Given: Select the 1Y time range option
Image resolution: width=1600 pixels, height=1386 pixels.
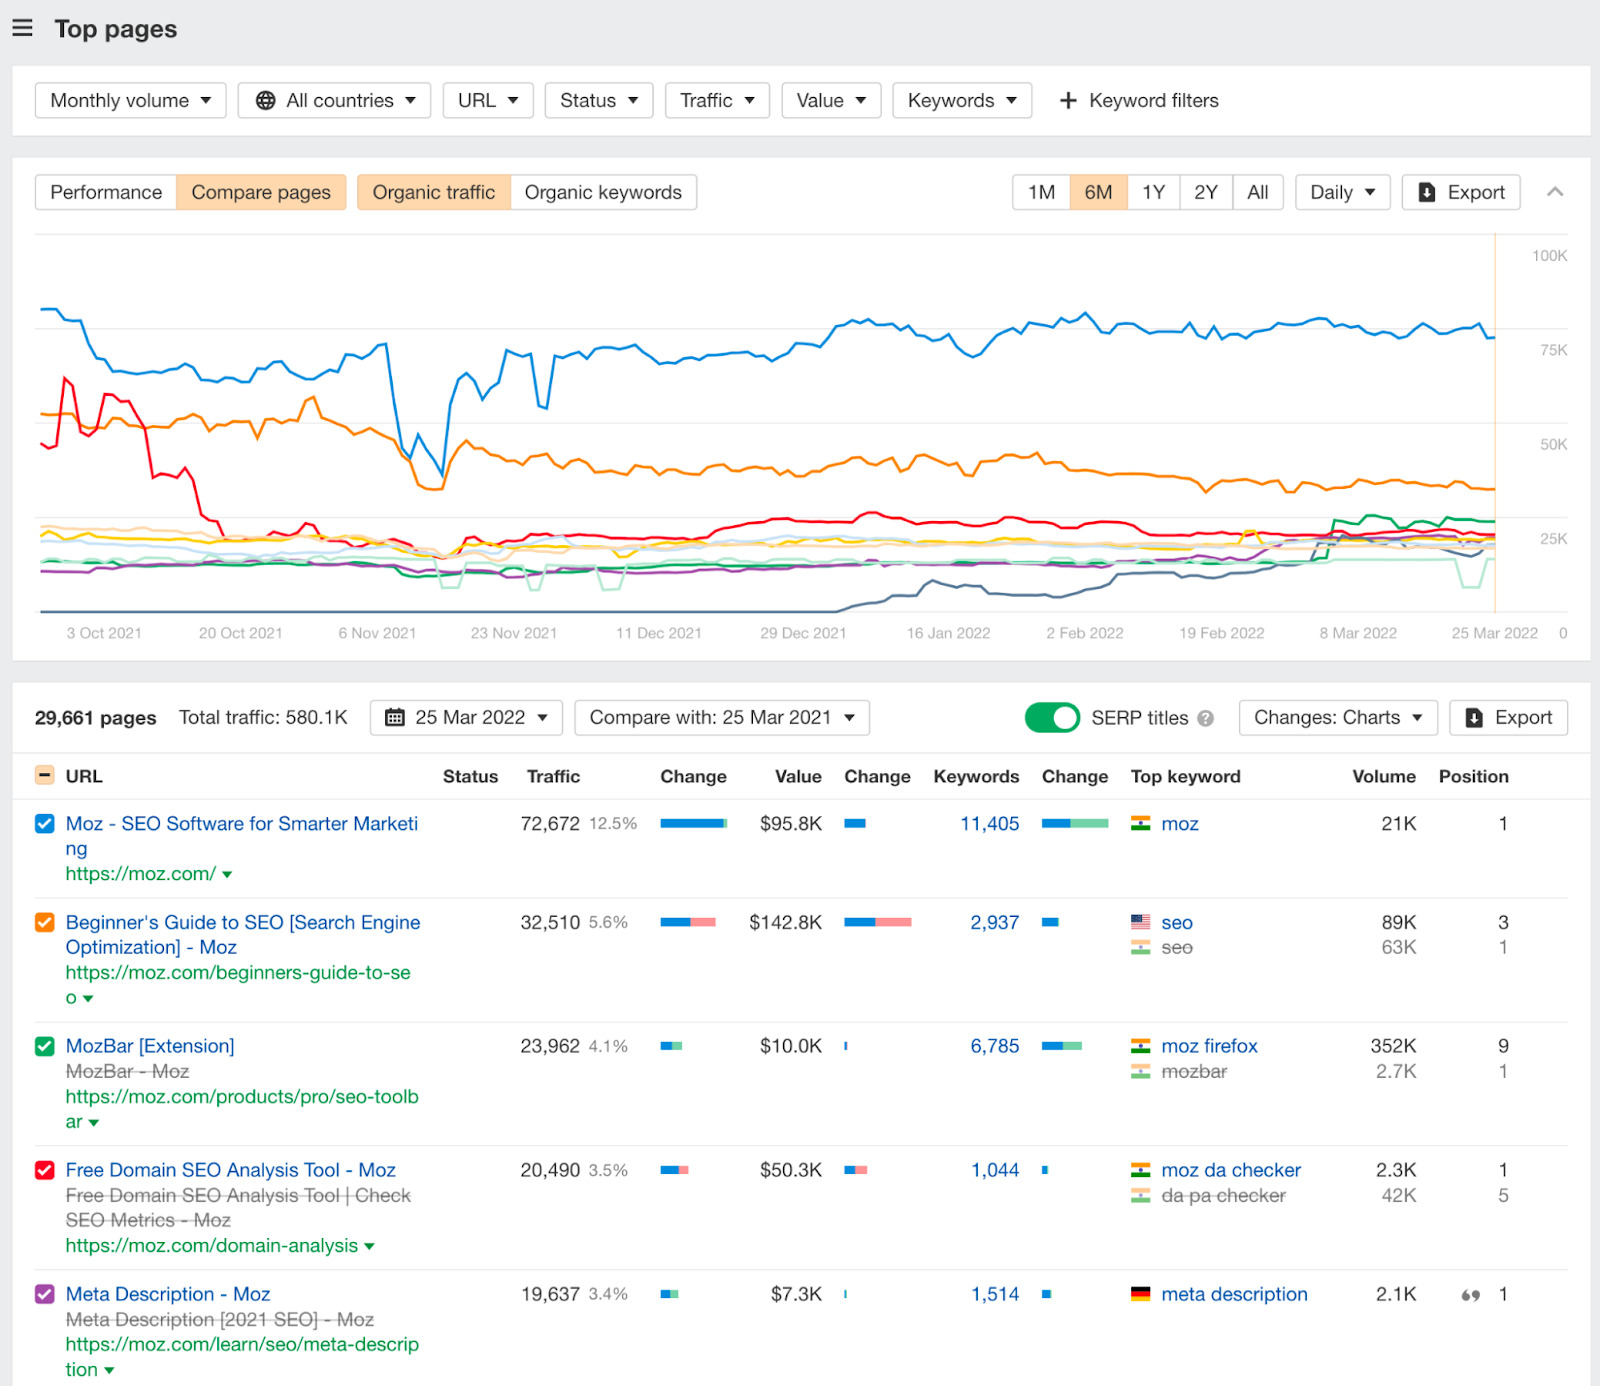Looking at the screenshot, I should pos(1152,192).
